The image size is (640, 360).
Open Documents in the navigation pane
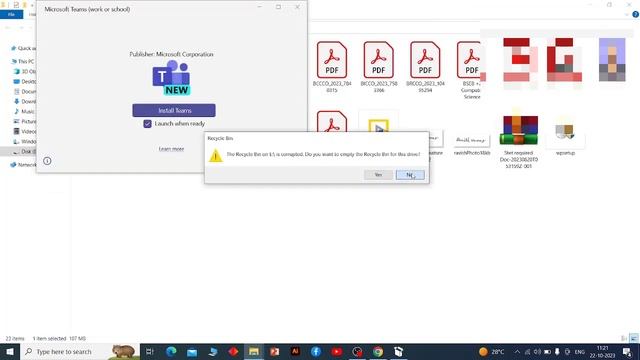coord(25,91)
